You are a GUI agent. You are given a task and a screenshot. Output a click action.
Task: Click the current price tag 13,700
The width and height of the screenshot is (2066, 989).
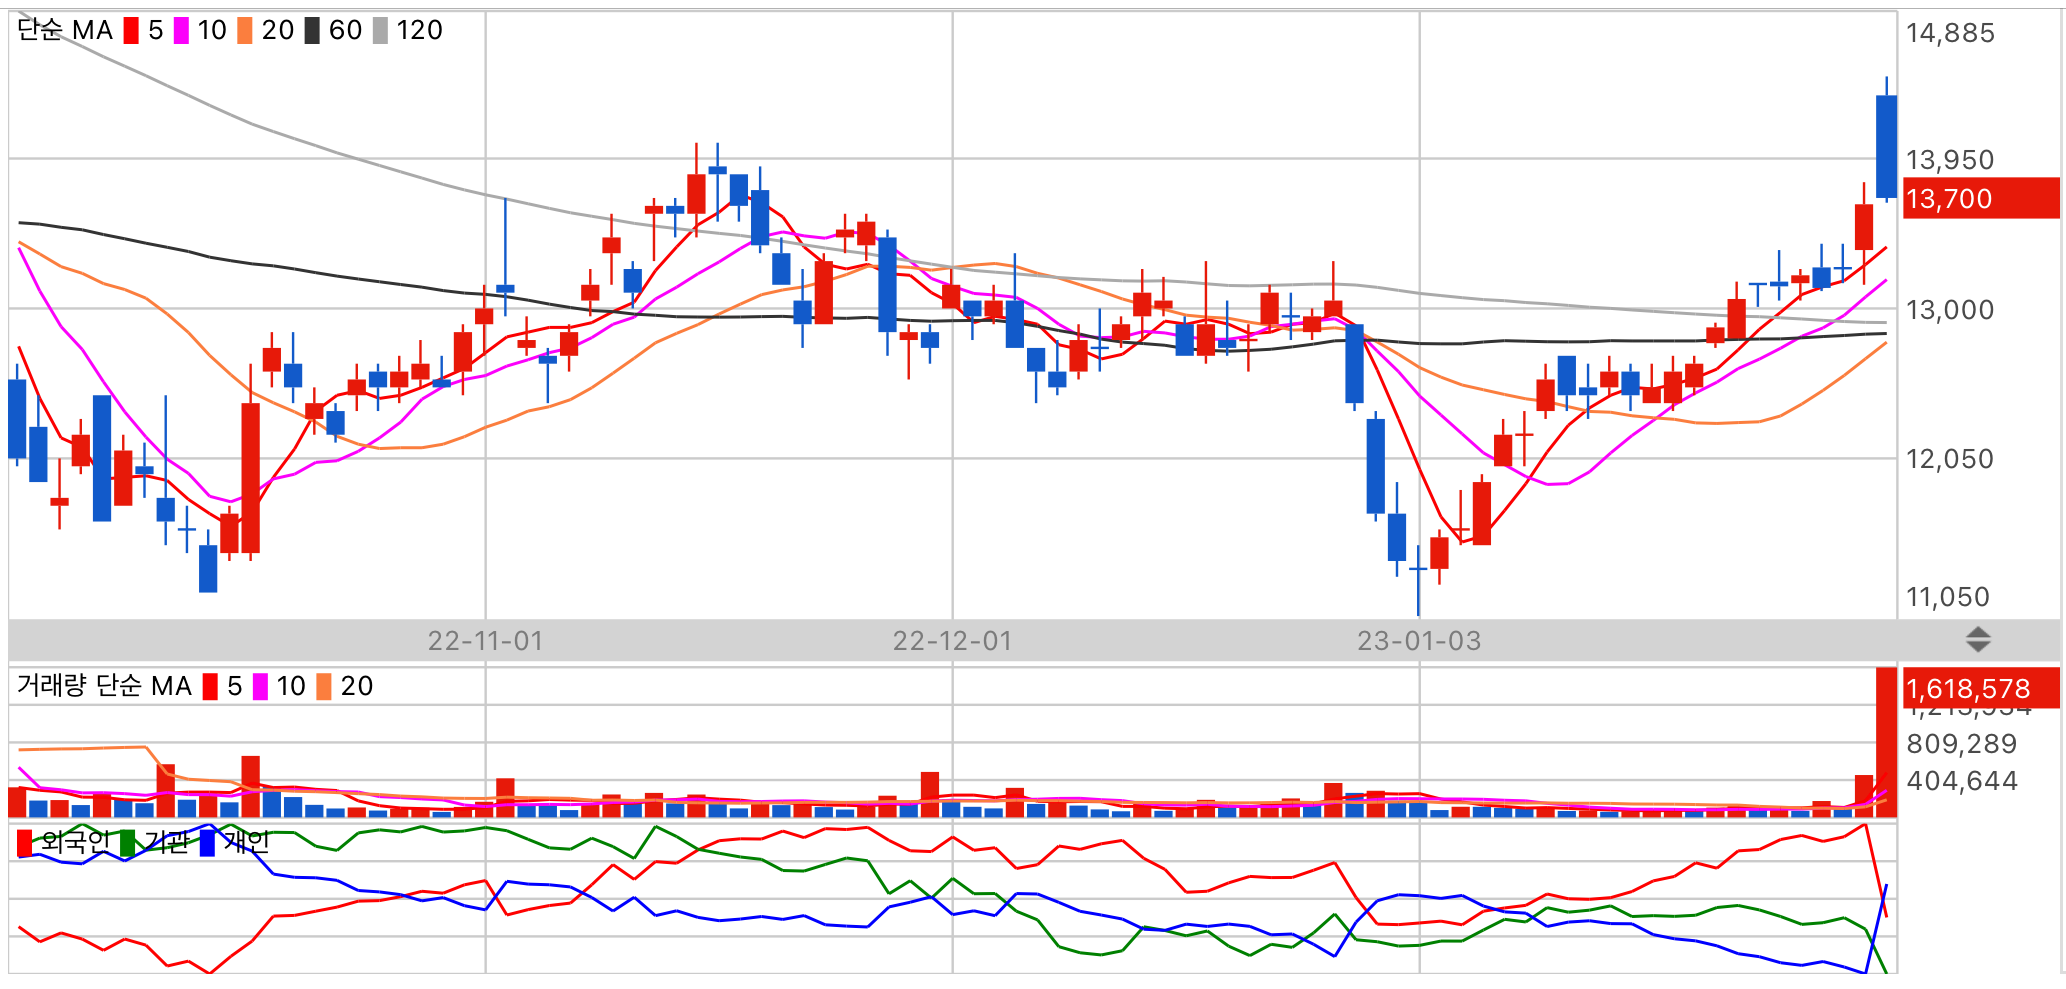tap(1981, 198)
